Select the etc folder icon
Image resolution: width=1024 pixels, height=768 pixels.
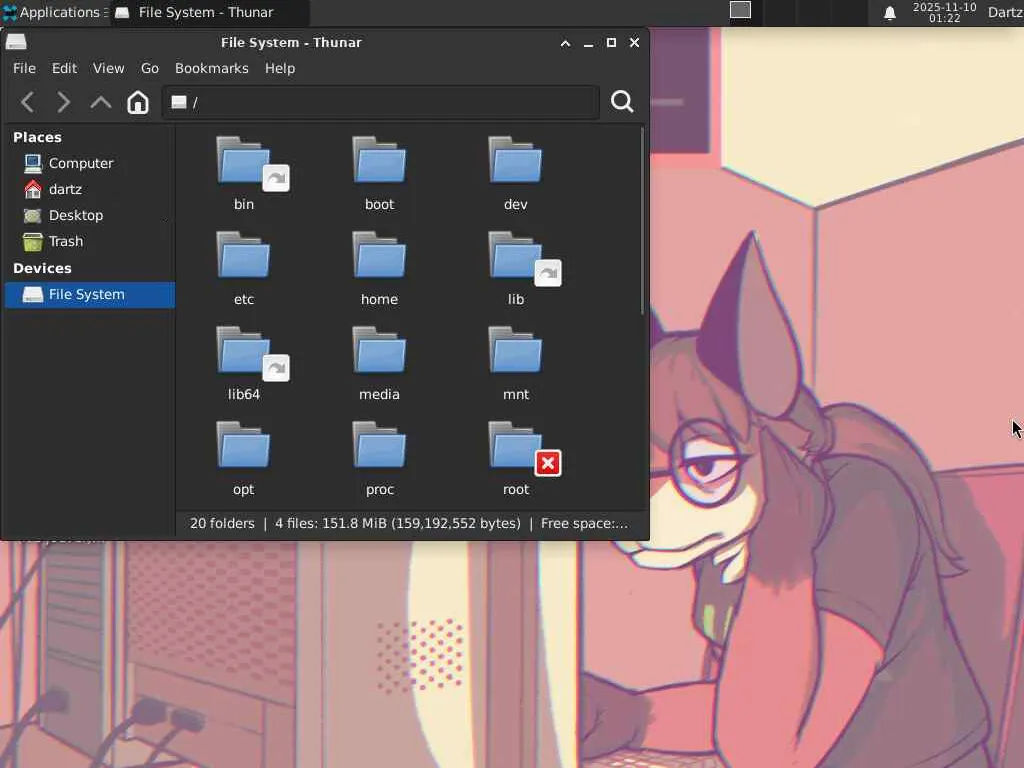coord(244,255)
